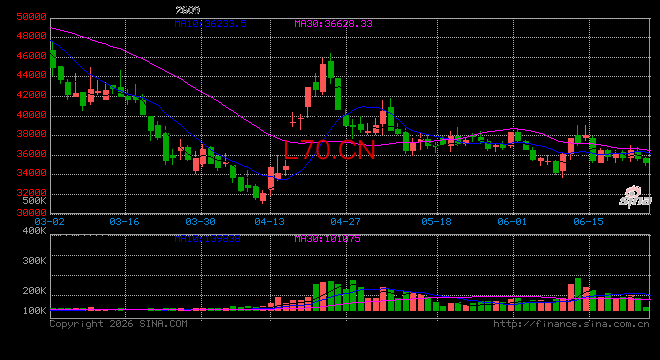Viewport: 660px width, 360px height.
Task: Click the 34000 price axis label
Action: (31, 173)
